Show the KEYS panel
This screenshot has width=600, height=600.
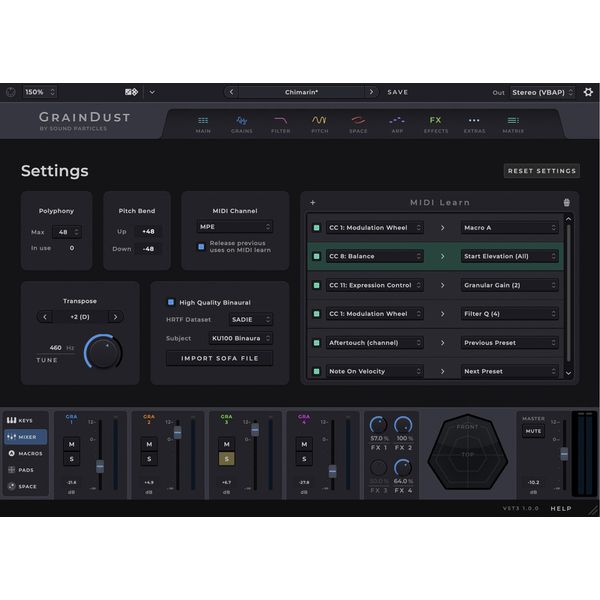coord(25,421)
